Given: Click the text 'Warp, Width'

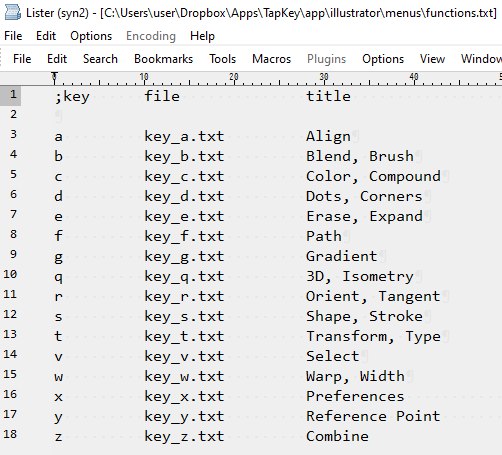Looking at the screenshot, I should (x=355, y=377).
